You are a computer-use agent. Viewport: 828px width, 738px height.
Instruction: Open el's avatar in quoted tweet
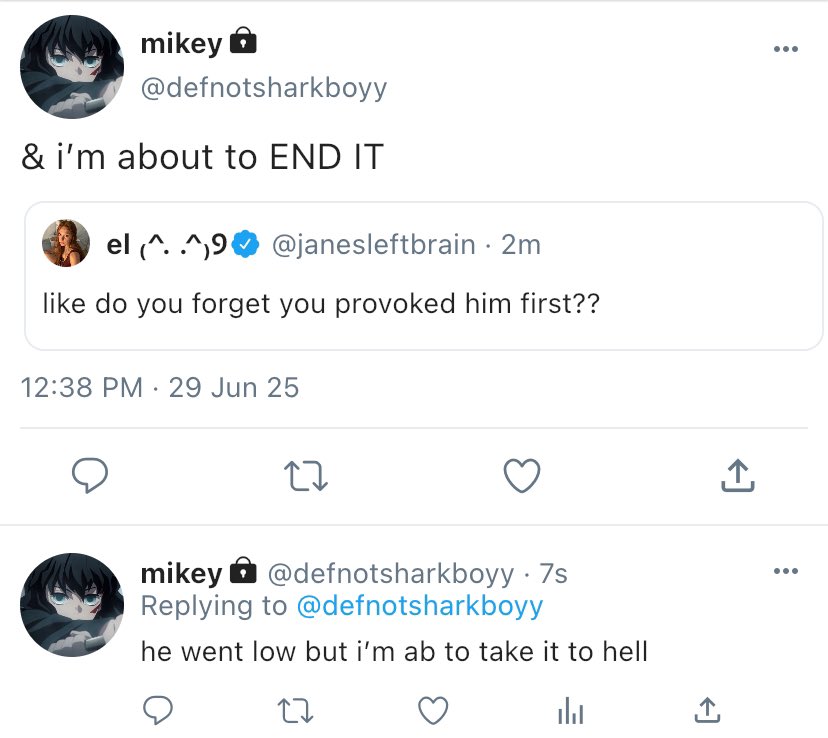pos(66,243)
